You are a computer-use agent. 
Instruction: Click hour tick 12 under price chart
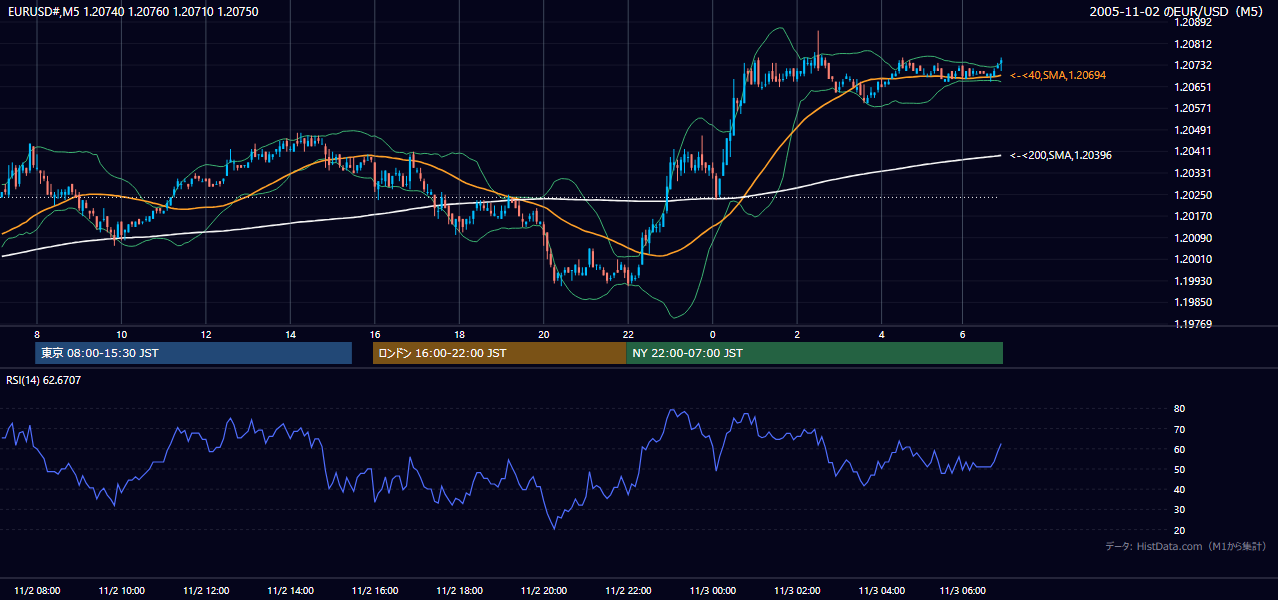coord(206,334)
